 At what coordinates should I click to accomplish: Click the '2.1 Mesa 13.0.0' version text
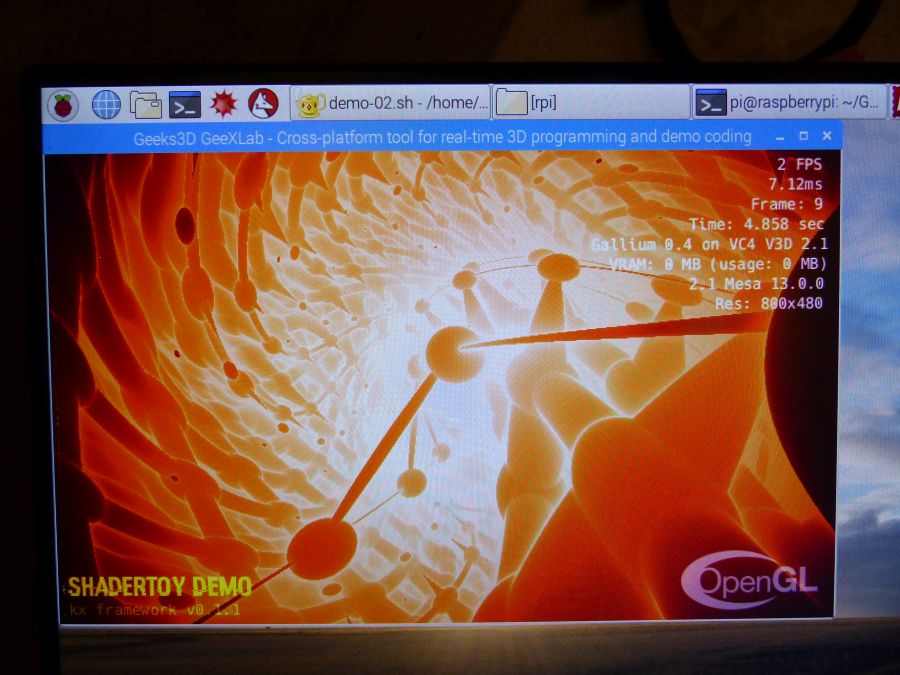[x=757, y=284]
